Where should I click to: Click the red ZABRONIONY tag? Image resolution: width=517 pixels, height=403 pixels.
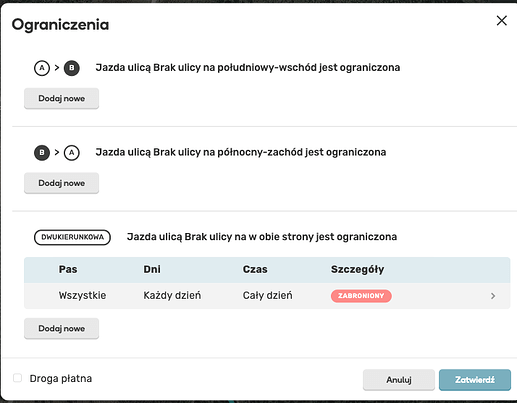pyautogui.click(x=361, y=296)
